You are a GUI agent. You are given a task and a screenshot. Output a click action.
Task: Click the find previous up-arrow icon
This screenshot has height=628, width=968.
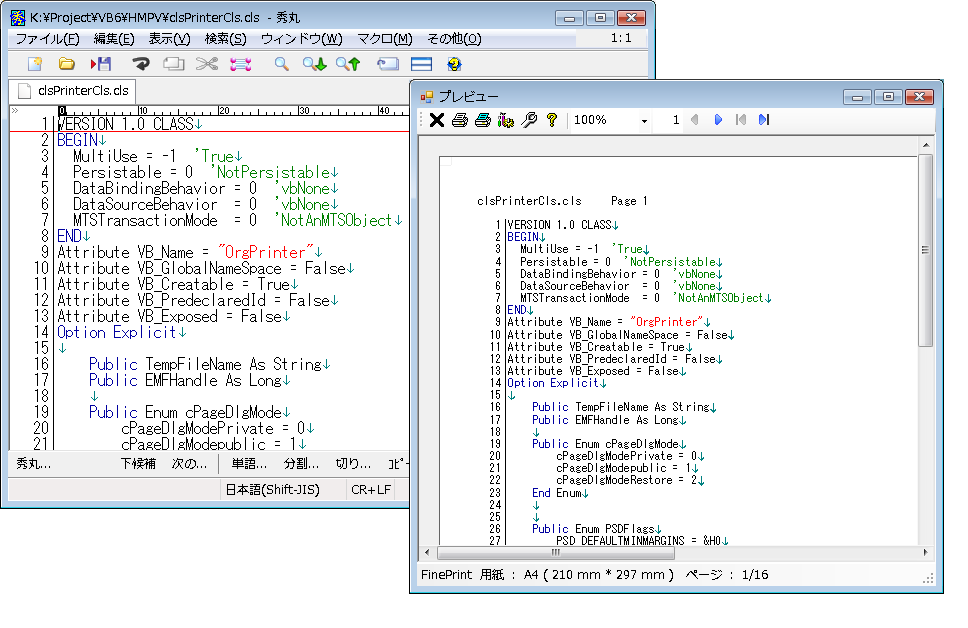coord(348,64)
